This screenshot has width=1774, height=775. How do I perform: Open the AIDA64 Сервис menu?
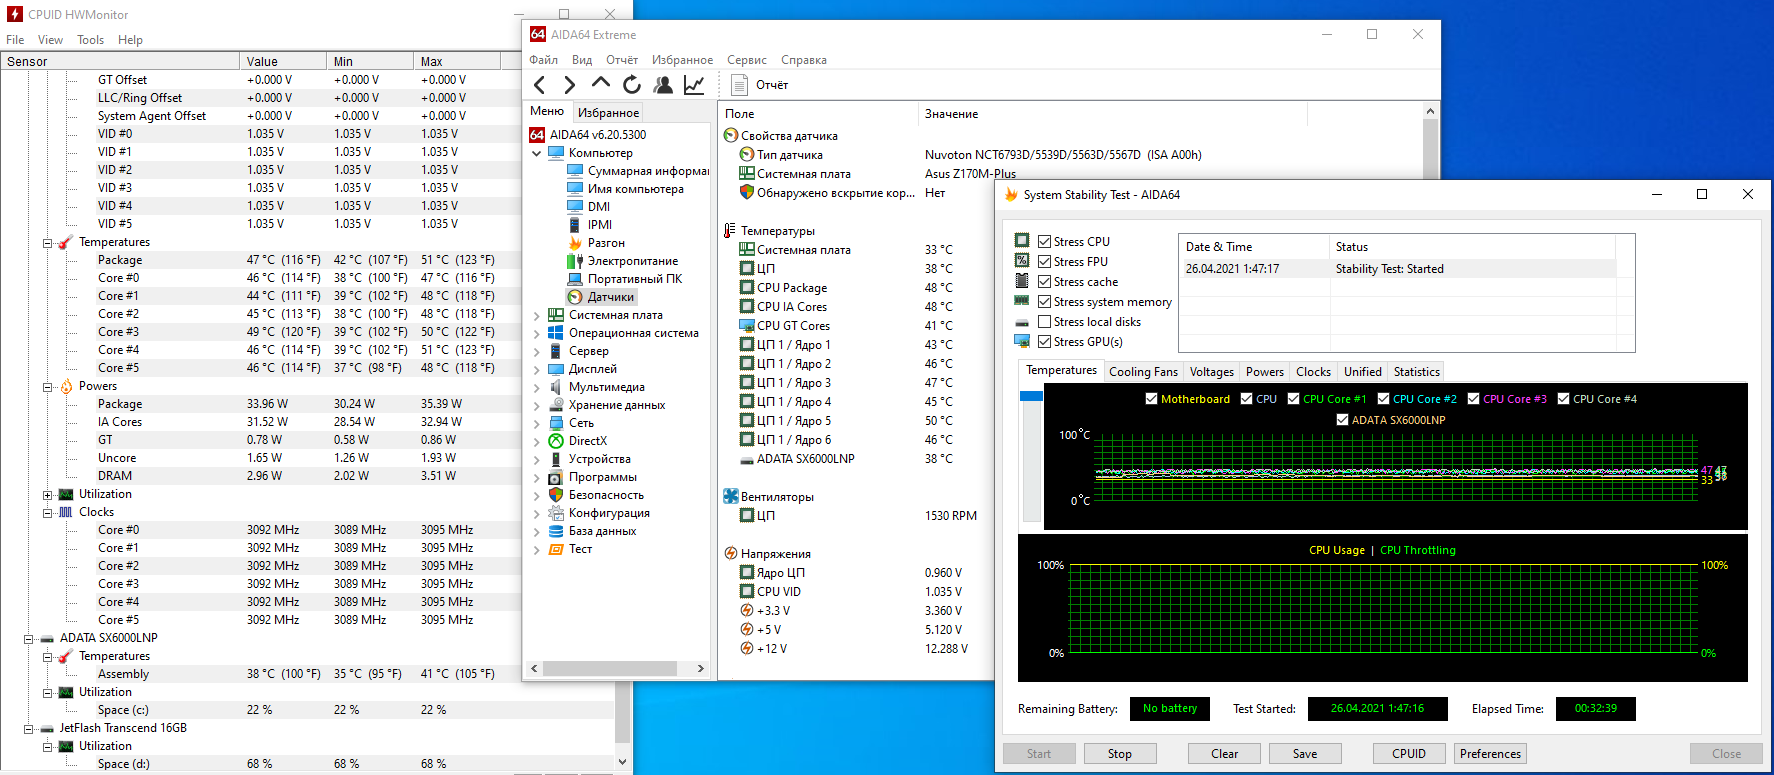pos(747,60)
